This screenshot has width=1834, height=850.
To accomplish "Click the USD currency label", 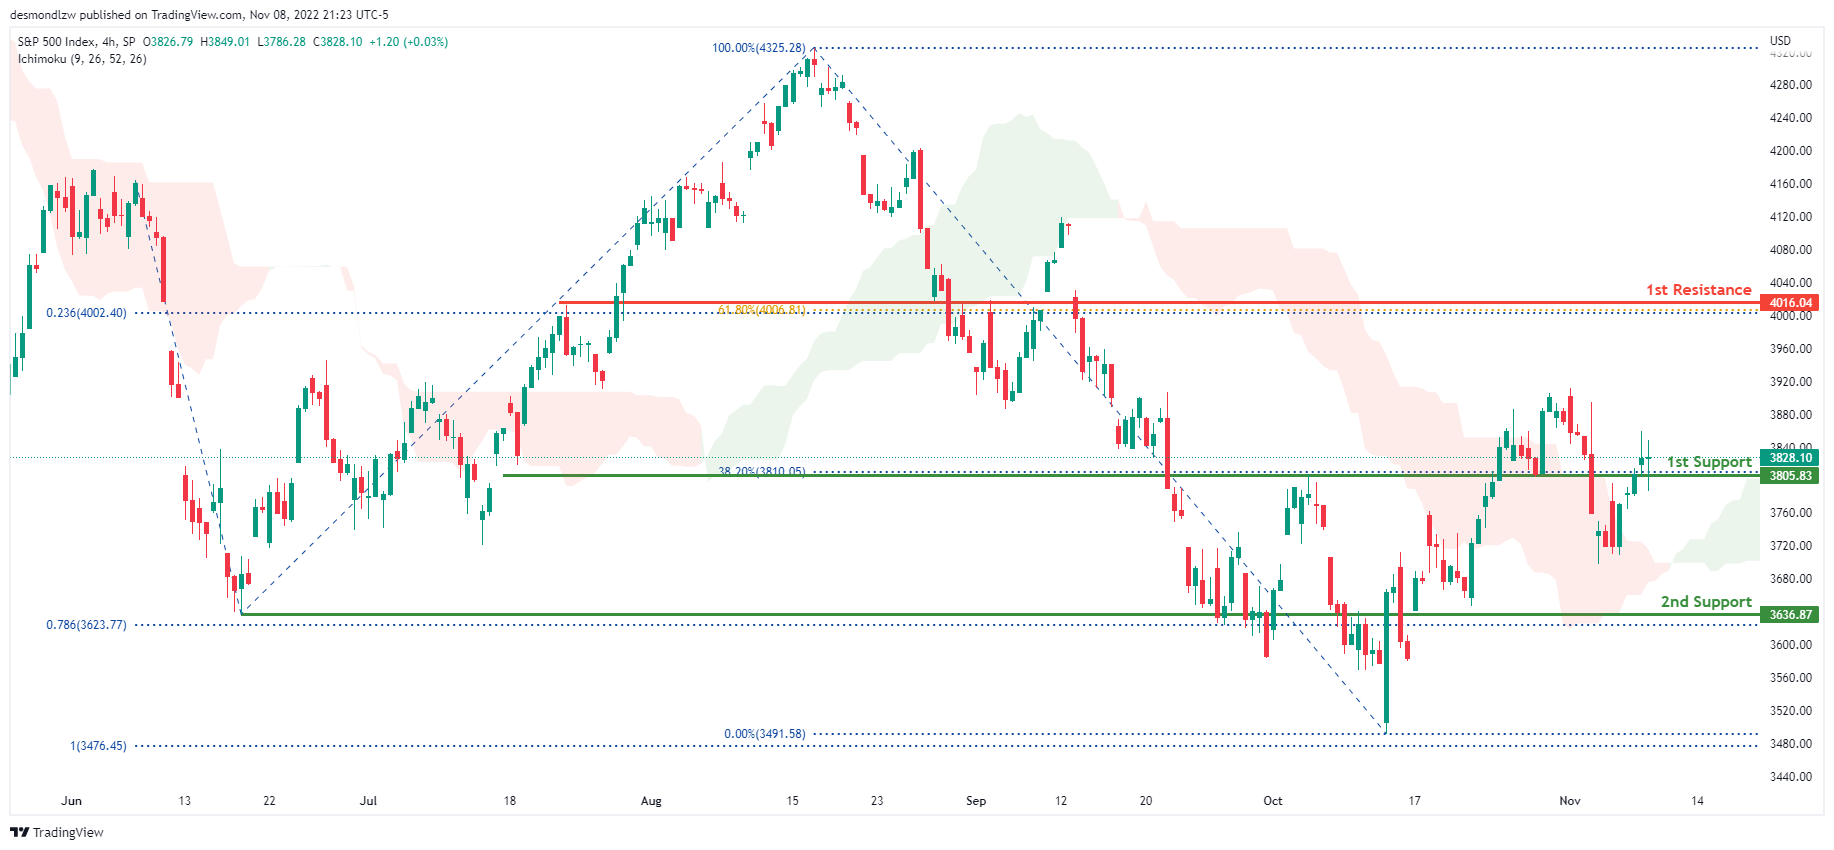I will [x=1780, y=41].
